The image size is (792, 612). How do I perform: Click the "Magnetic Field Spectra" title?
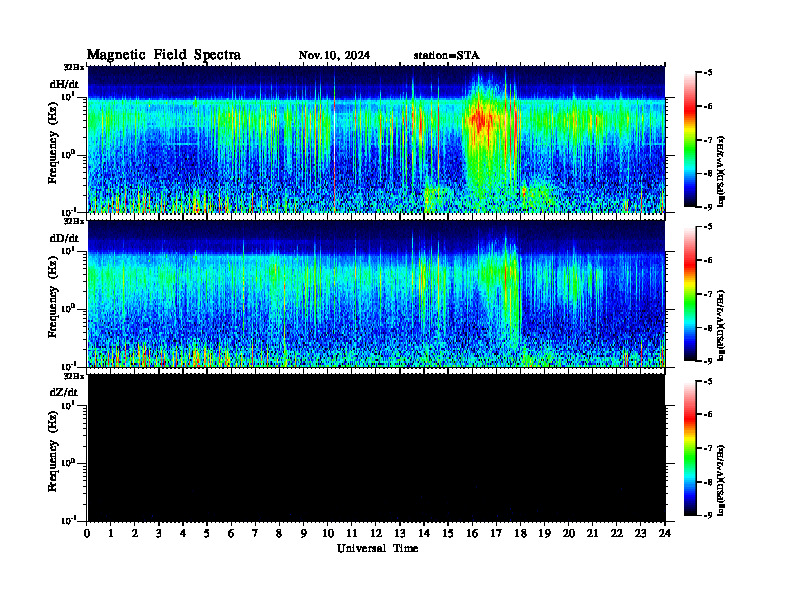[164, 55]
